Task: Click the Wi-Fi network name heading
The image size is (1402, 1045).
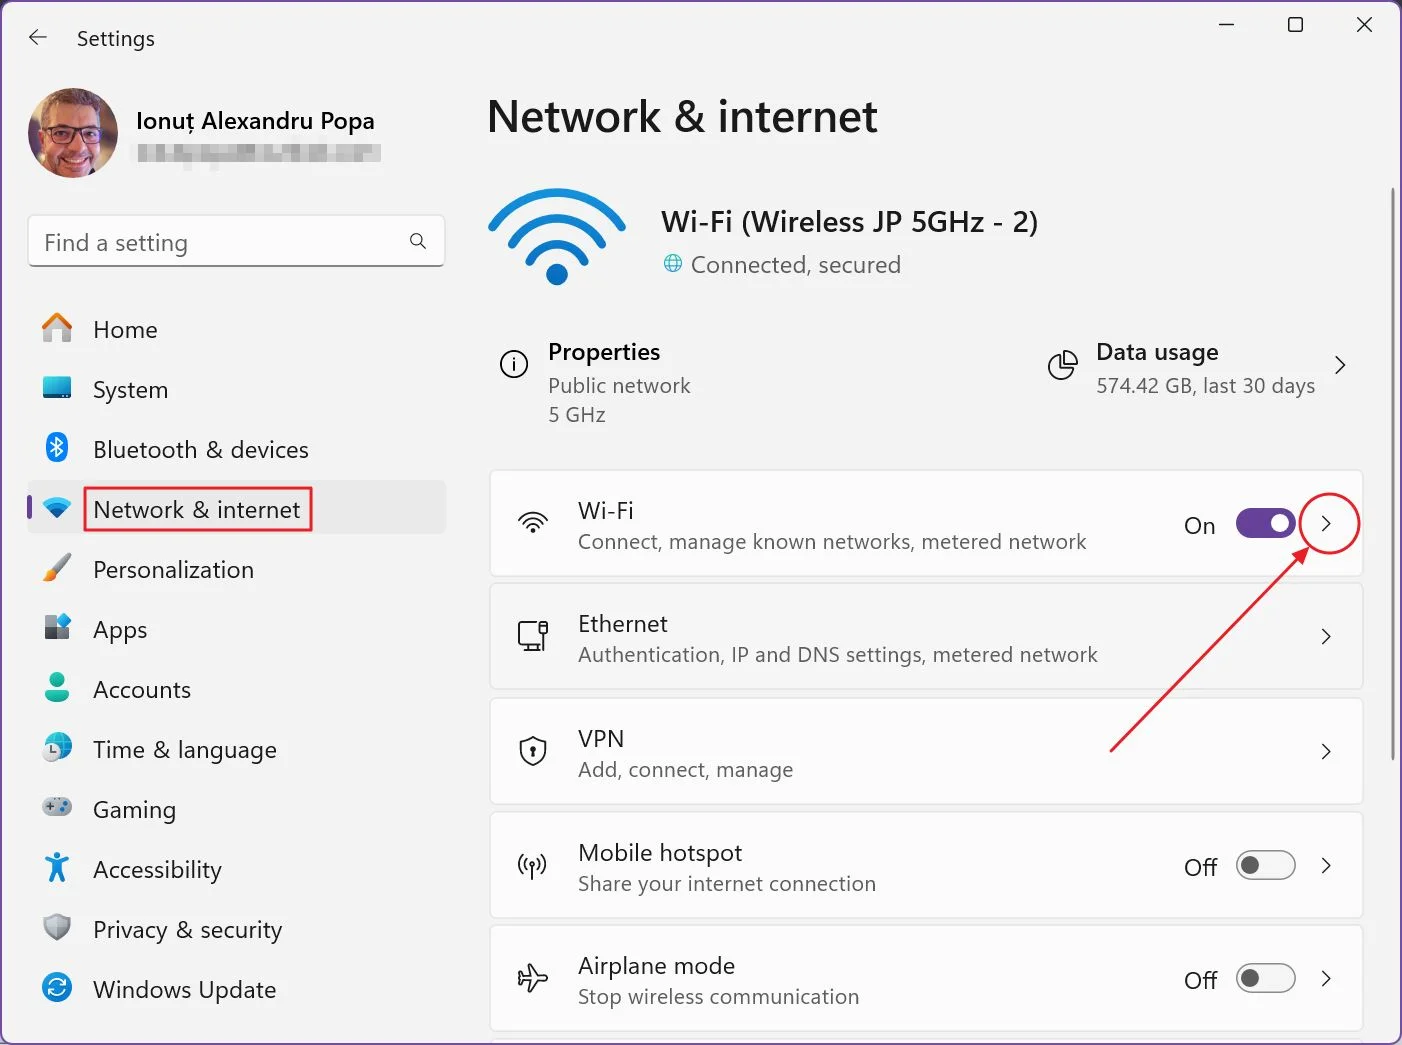Action: (x=849, y=222)
